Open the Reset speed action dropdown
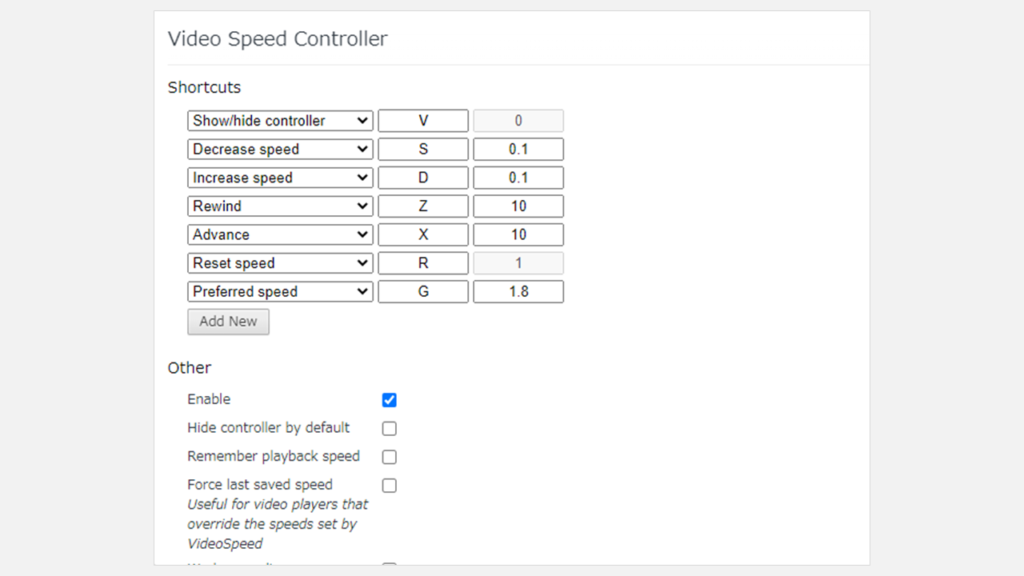Viewport: 1024px width, 576px height. tap(280, 264)
